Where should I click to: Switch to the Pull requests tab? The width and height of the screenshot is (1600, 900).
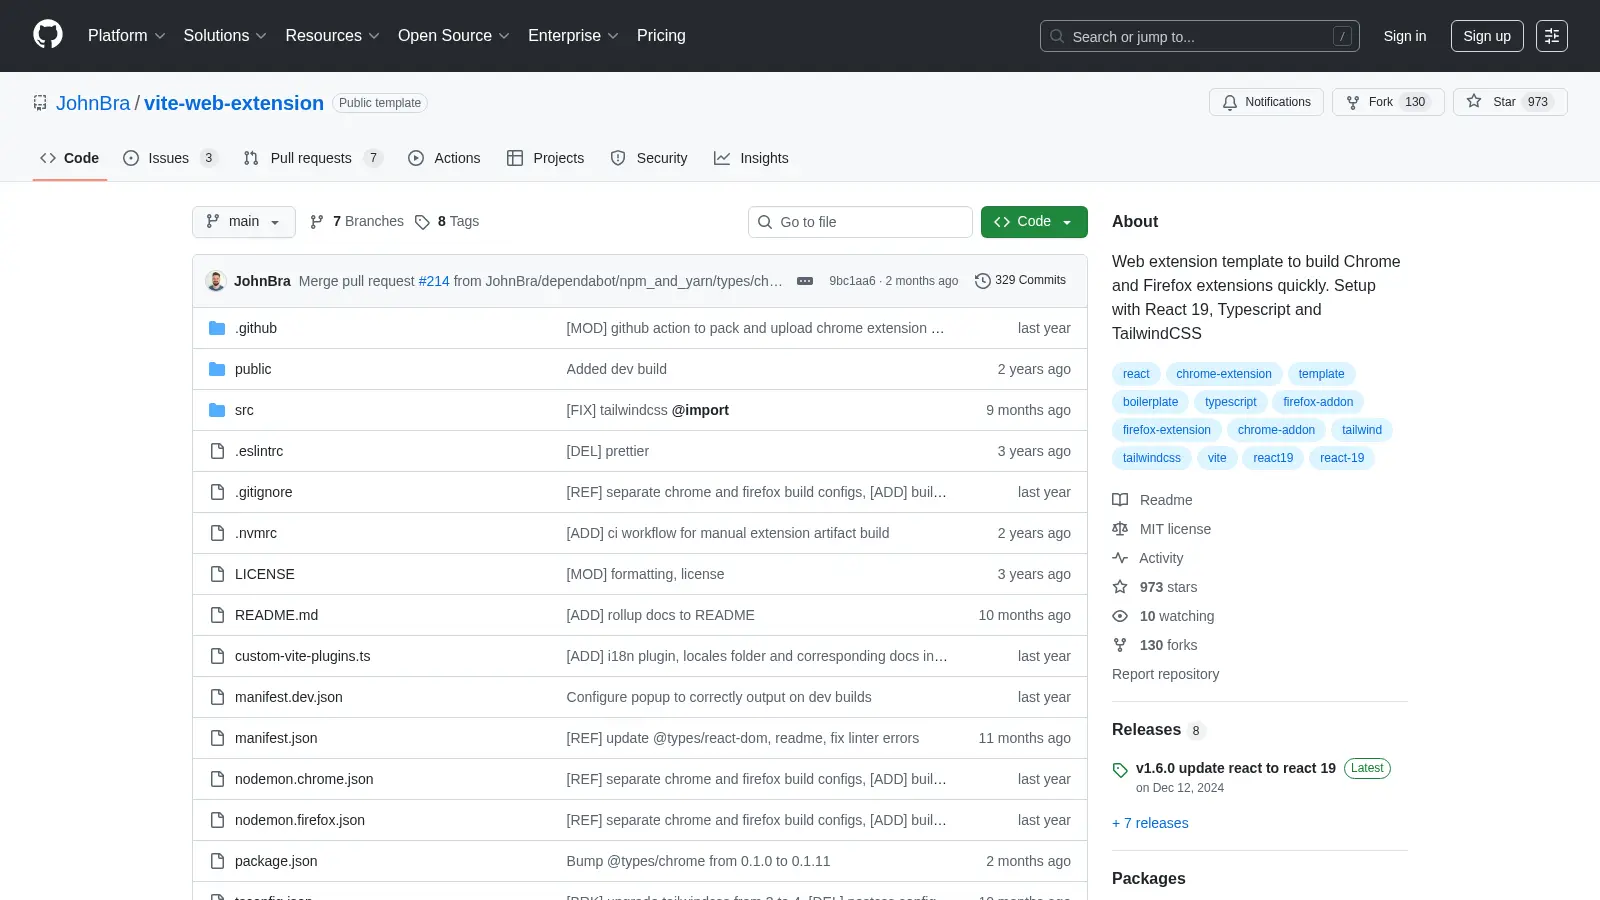click(312, 158)
